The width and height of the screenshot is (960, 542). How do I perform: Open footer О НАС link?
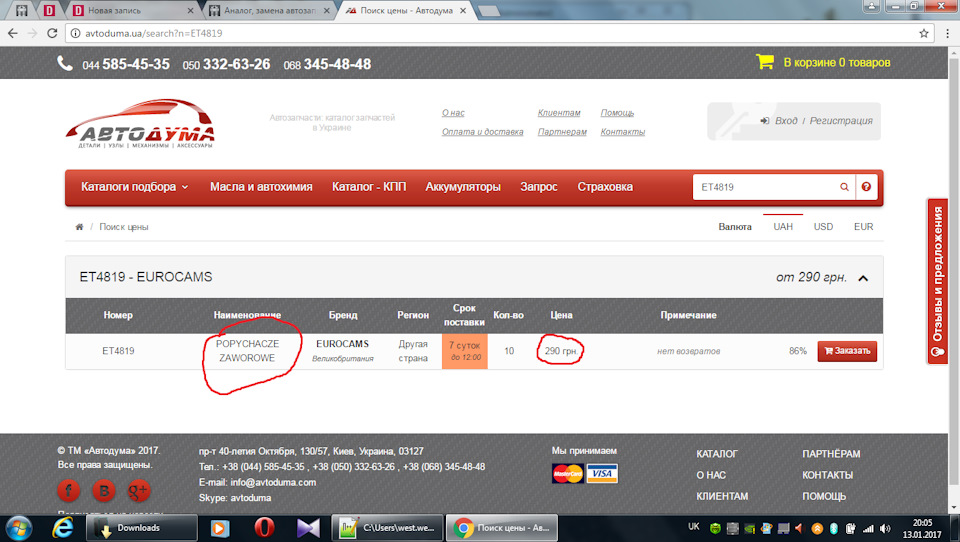(711, 475)
